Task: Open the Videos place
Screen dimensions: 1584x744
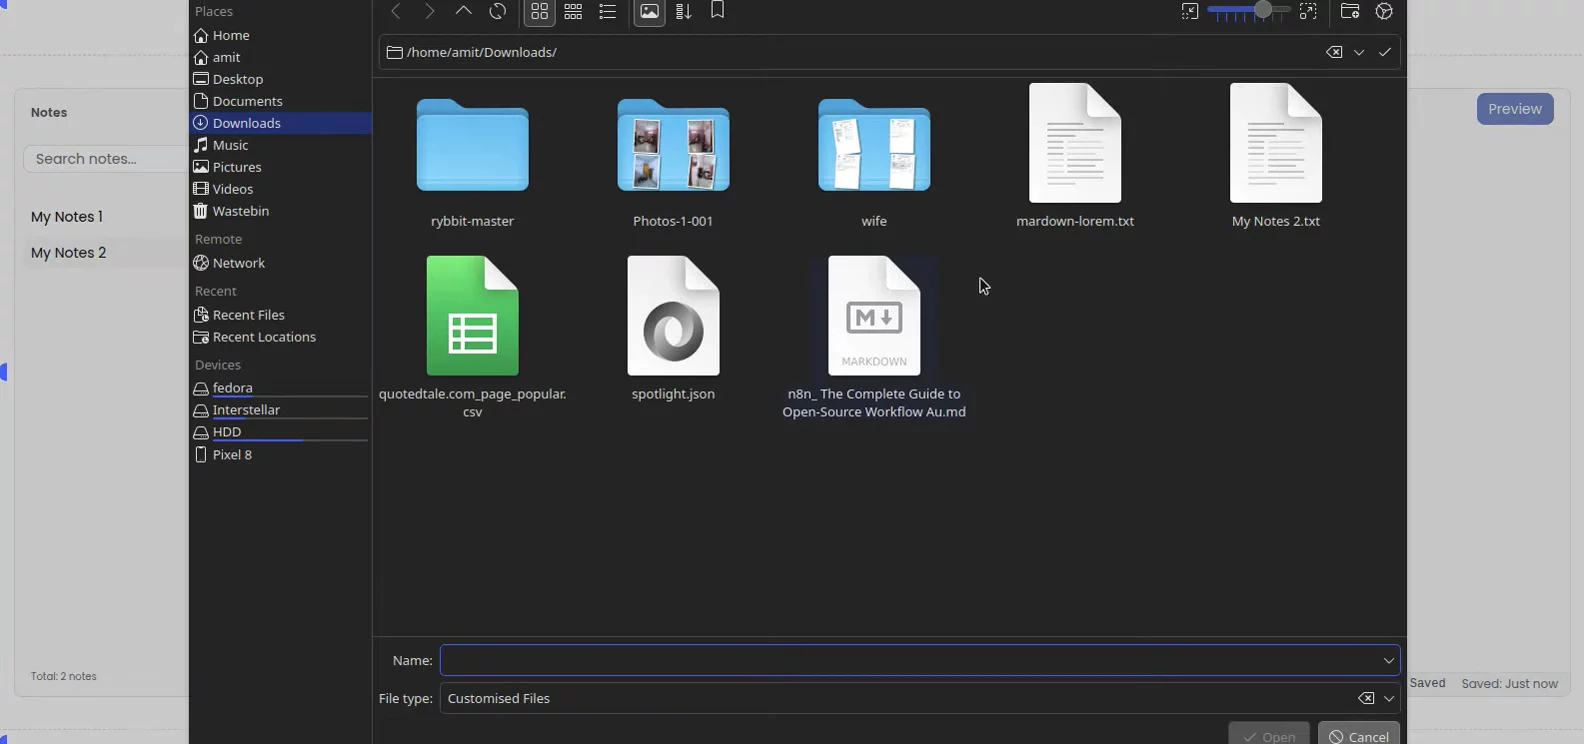Action: point(280,189)
